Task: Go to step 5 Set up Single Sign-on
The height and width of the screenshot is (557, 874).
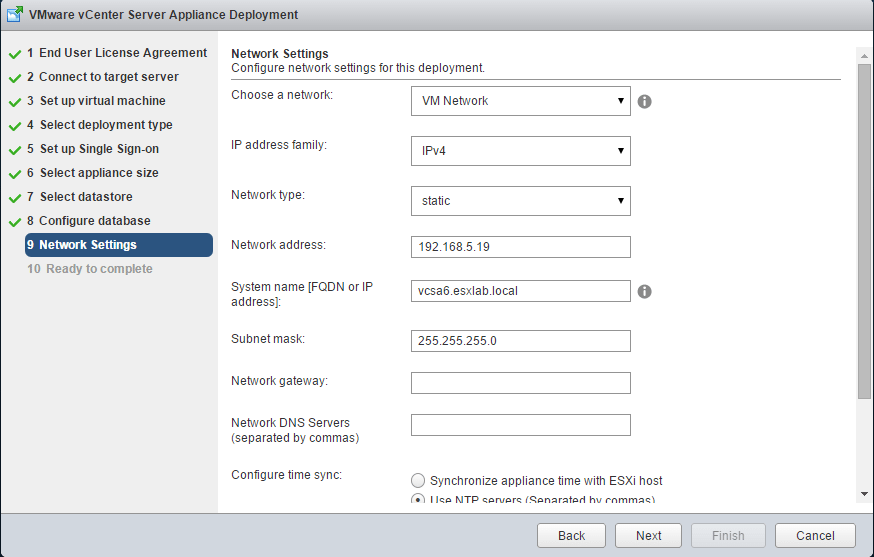Action: (x=93, y=149)
